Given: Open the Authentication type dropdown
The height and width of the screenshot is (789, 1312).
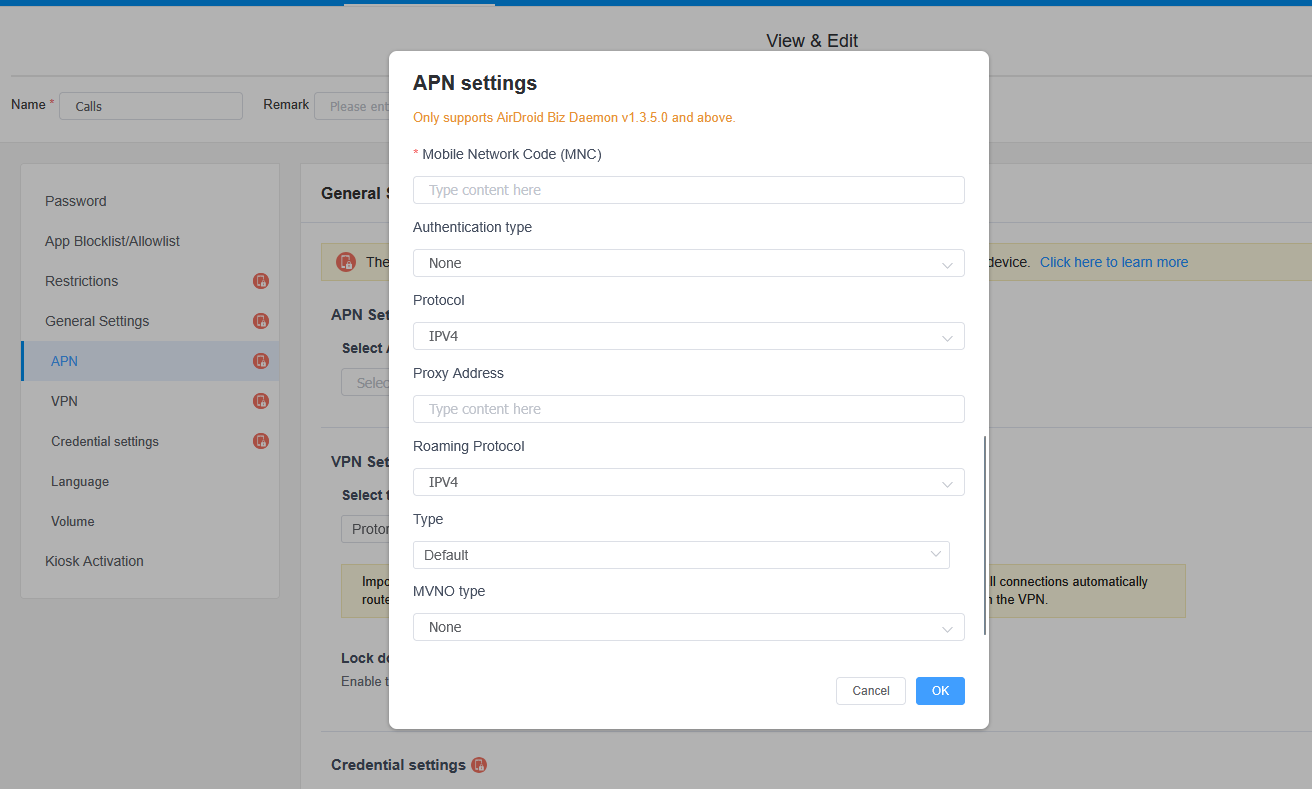Looking at the screenshot, I should [x=688, y=263].
